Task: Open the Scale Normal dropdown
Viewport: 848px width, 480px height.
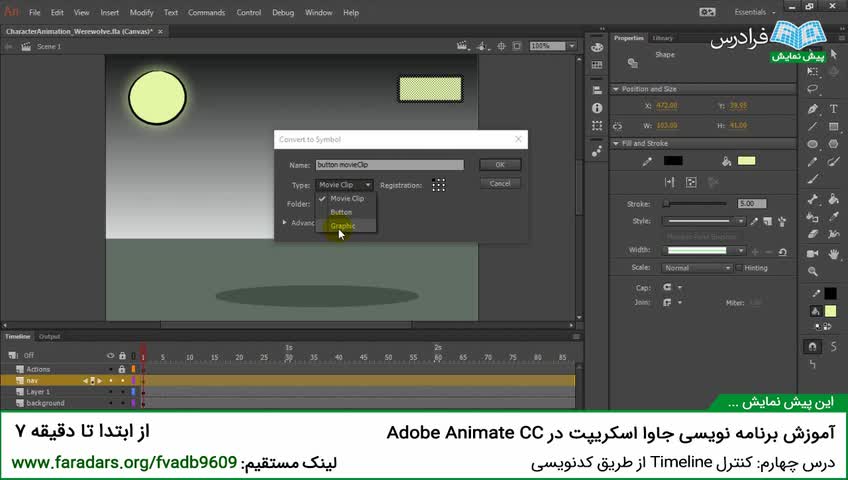Action: [697, 268]
